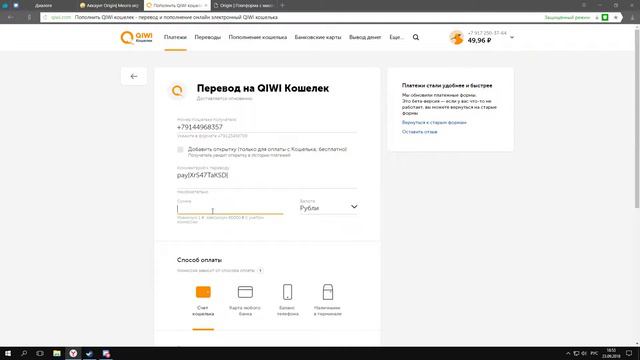Image resolution: width=640 pixels, height=360 pixels.
Task: Select Баланс телефона payment icon
Action: tap(287, 292)
